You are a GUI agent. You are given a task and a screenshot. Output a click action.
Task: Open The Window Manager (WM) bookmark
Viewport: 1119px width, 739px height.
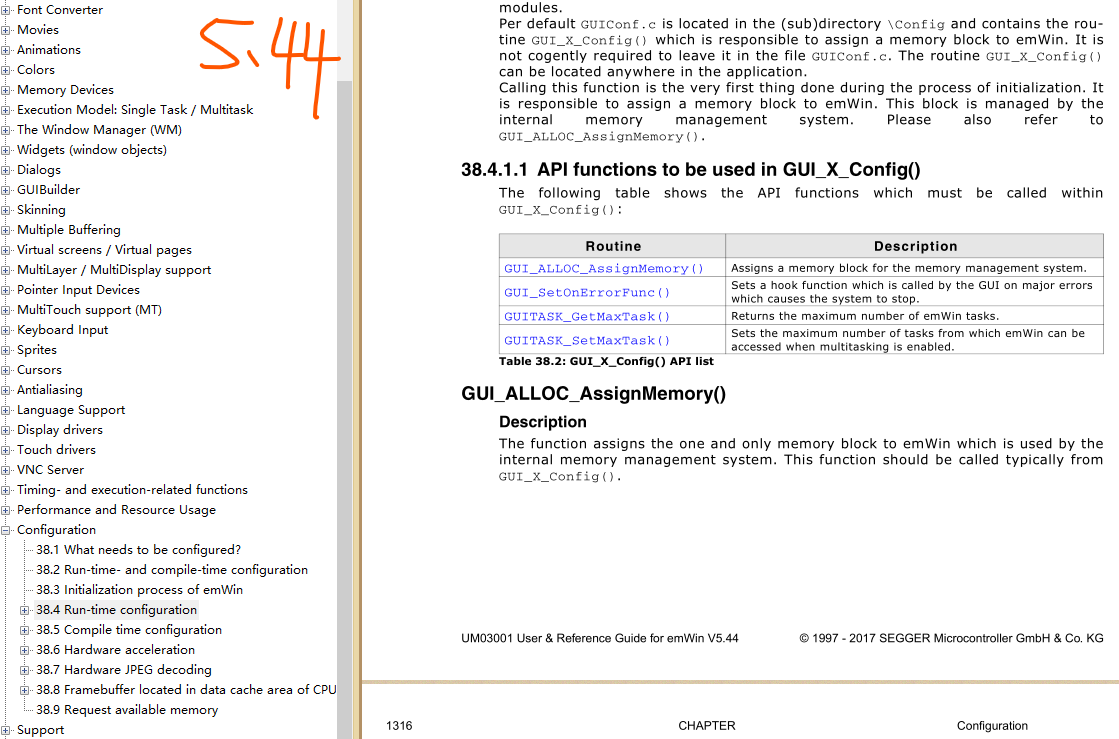click(99, 130)
